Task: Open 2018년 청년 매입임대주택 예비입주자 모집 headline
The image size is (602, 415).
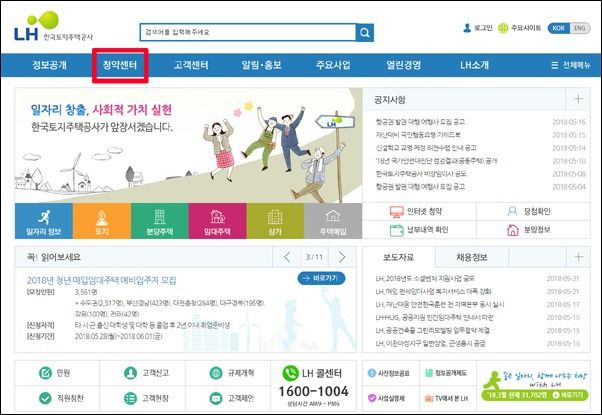Action: point(101,280)
